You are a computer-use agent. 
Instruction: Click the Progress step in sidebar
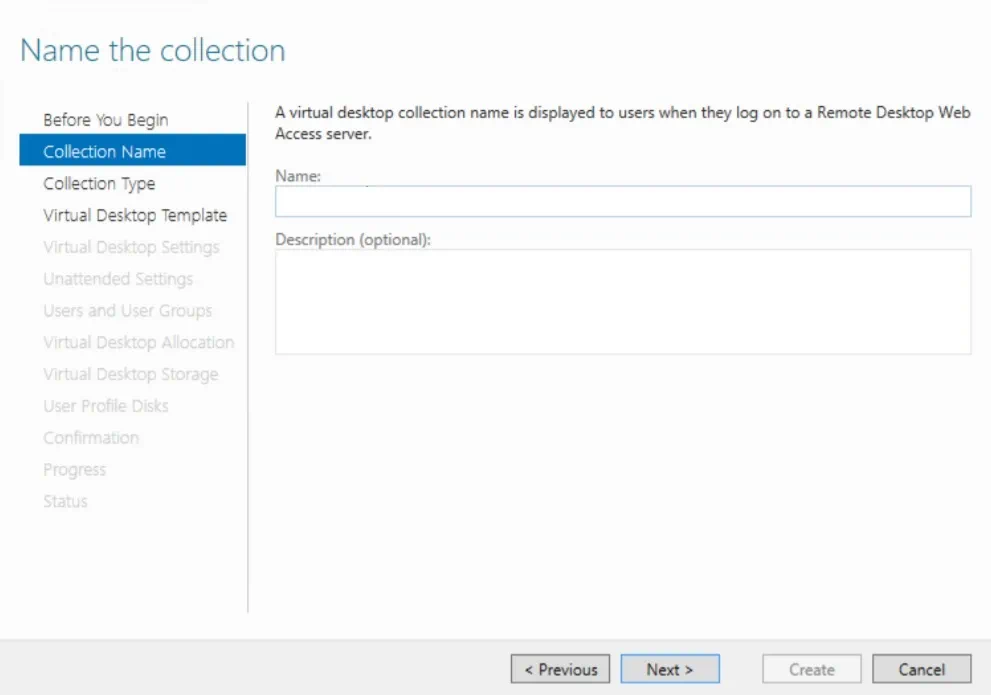point(74,470)
